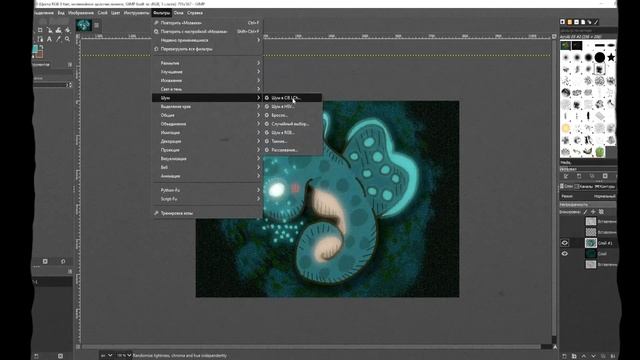Expand the Свет и тень submenu arrow
The width and height of the screenshot is (640, 360).
pos(258,89)
